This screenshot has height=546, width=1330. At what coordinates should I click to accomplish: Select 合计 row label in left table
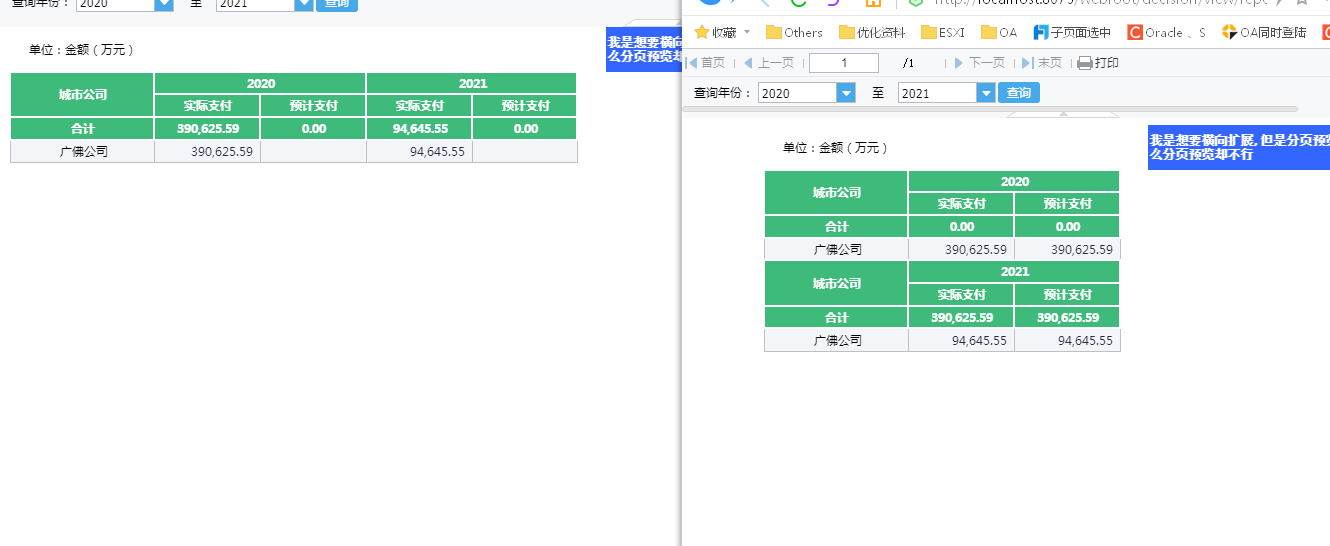click(x=82, y=129)
